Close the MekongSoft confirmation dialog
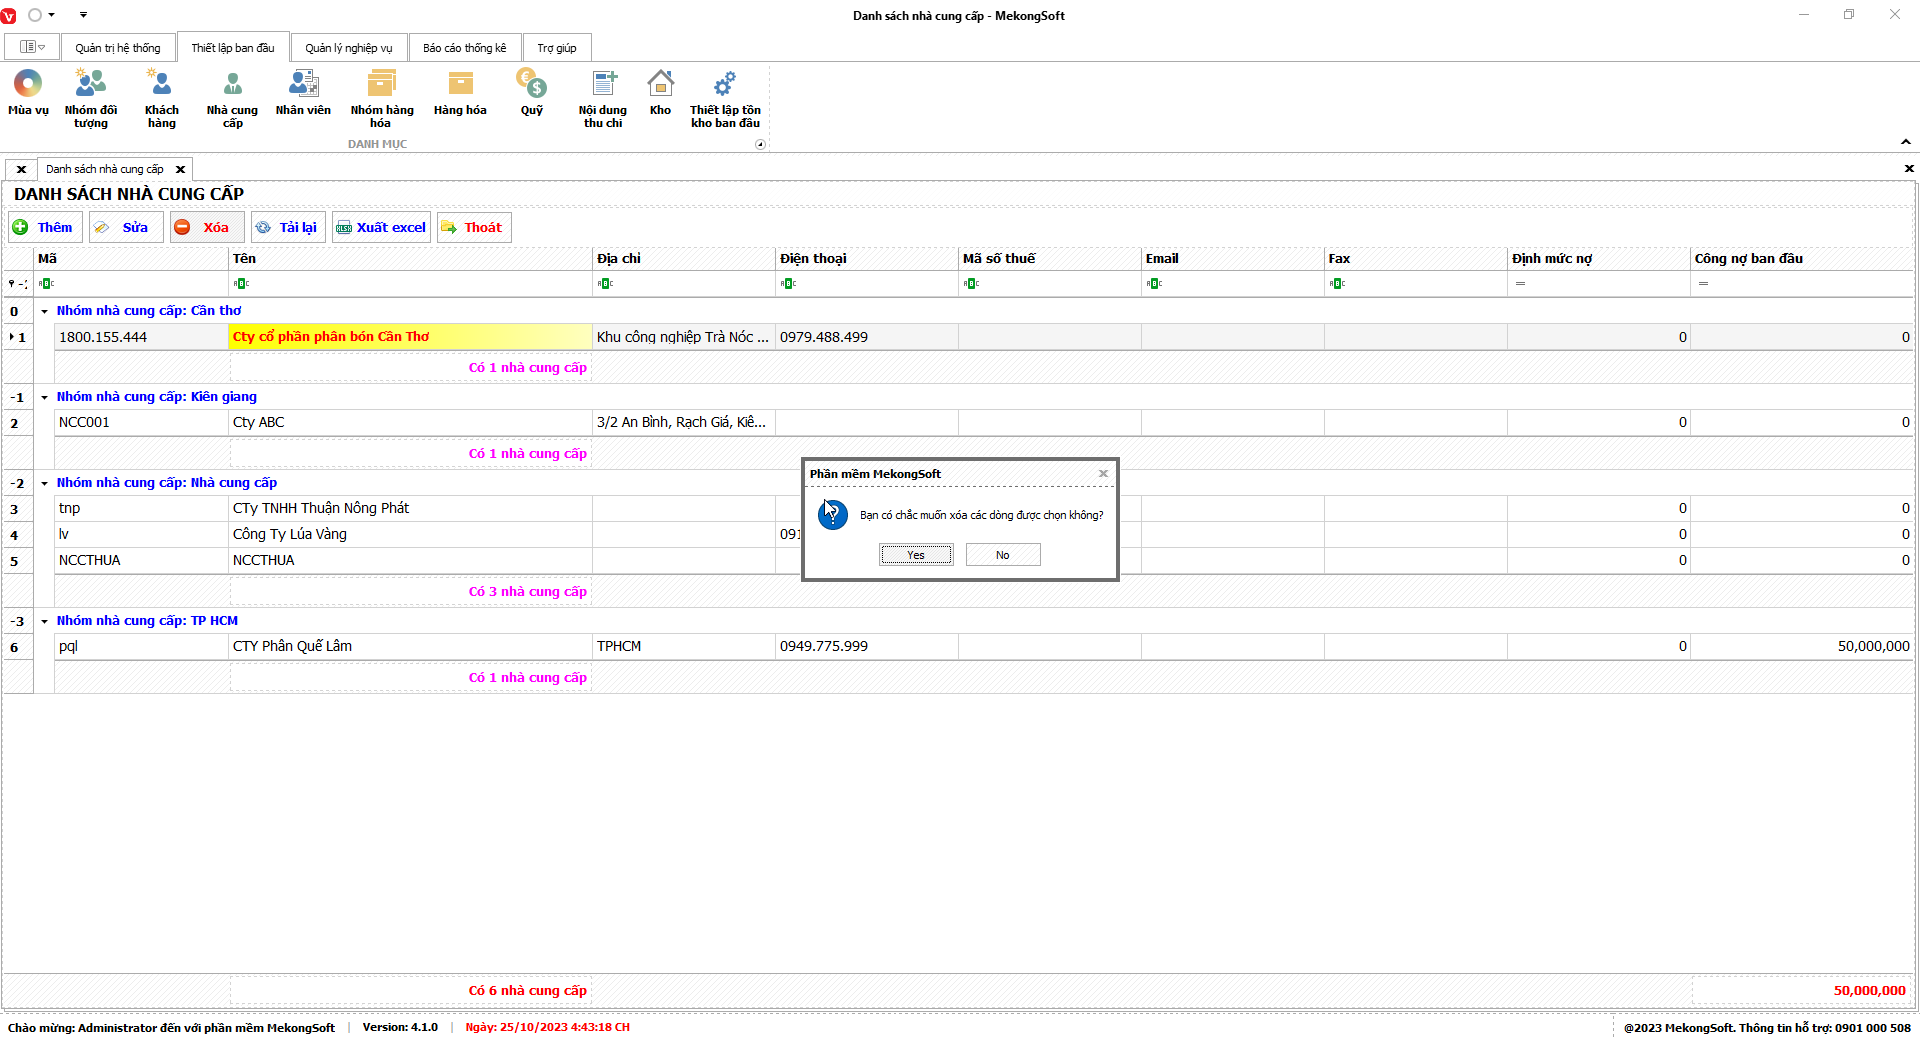1920x1038 pixels. click(x=1103, y=474)
